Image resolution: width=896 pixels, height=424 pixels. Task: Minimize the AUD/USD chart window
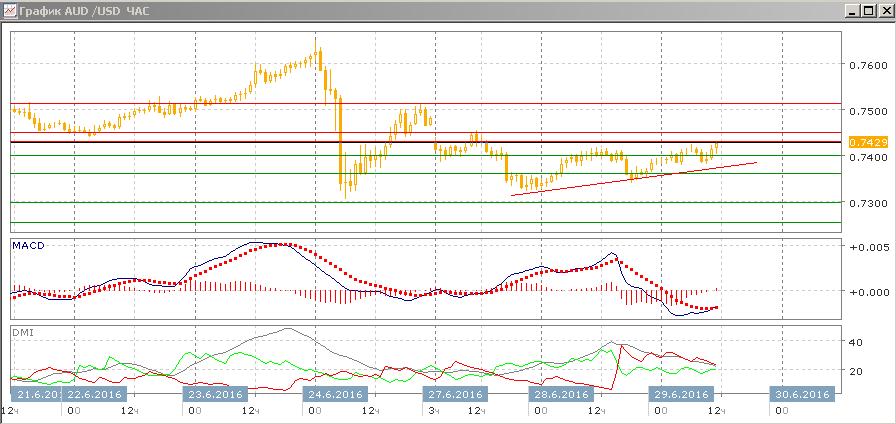(853, 10)
